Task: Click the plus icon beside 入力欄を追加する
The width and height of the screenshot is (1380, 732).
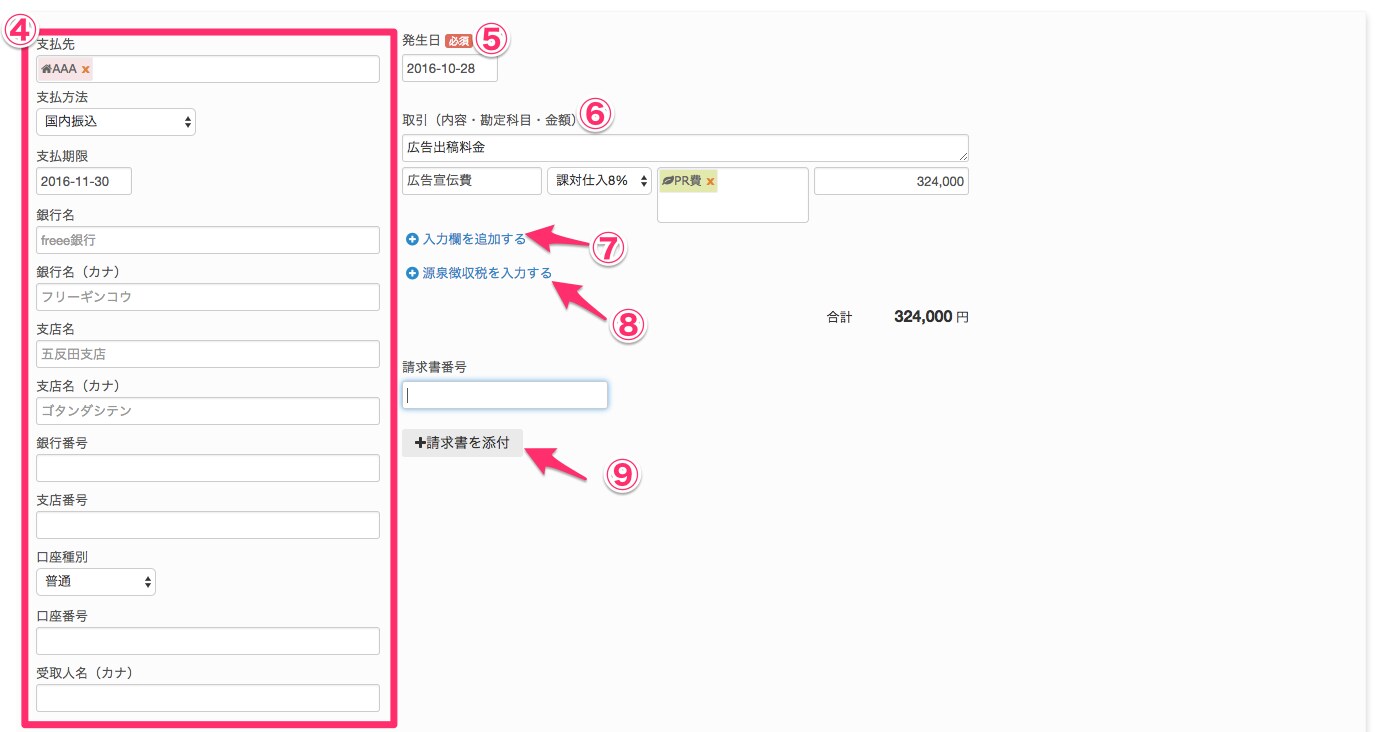Action: click(x=412, y=240)
